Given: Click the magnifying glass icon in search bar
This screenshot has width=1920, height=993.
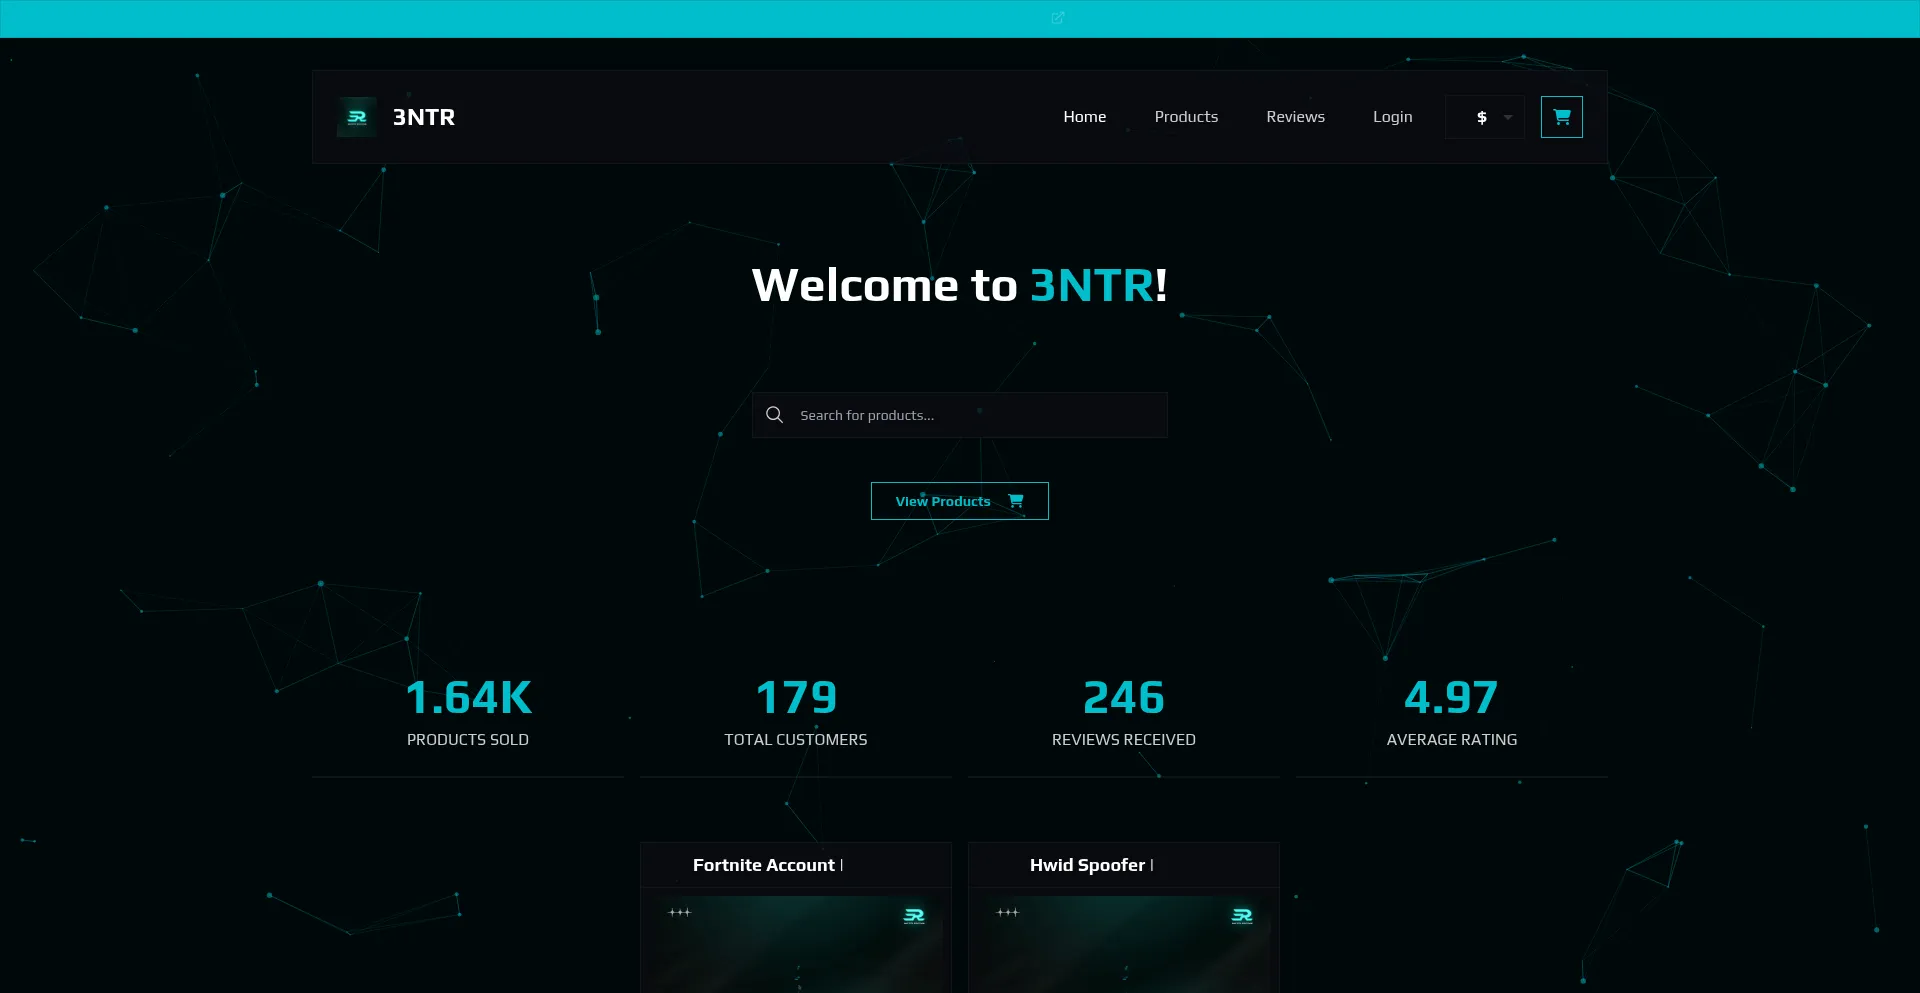Looking at the screenshot, I should [775, 414].
